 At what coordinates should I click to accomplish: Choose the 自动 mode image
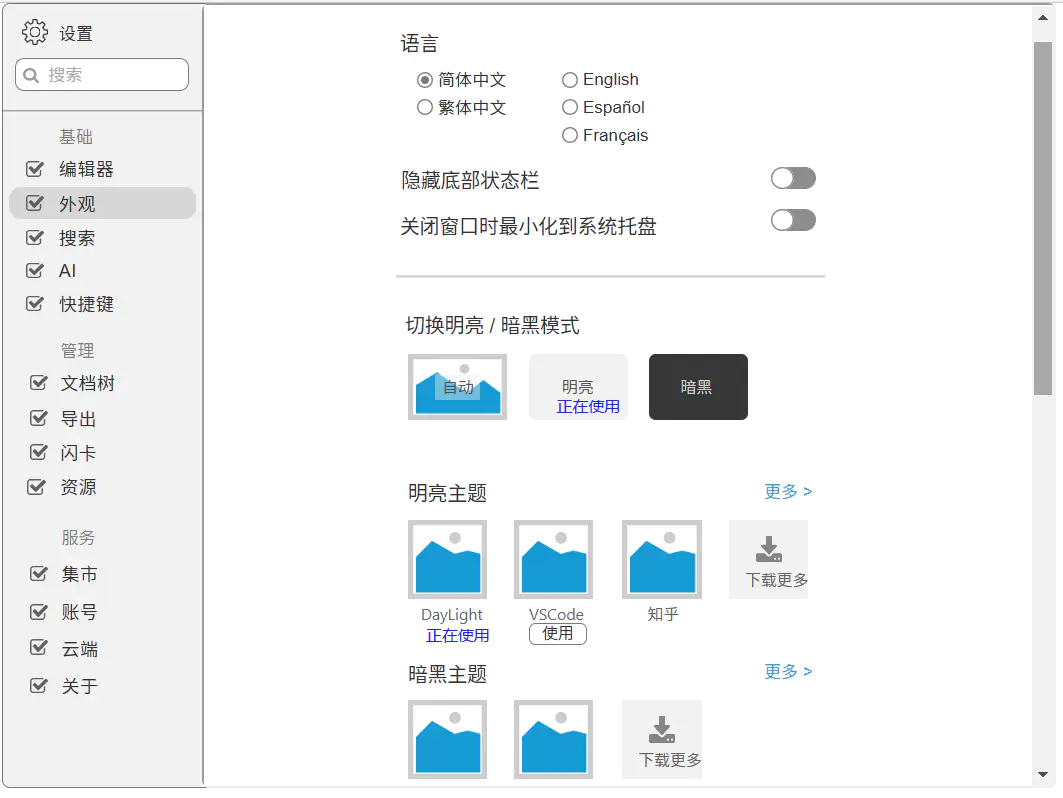pyautogui.click(x=457, y=387)
